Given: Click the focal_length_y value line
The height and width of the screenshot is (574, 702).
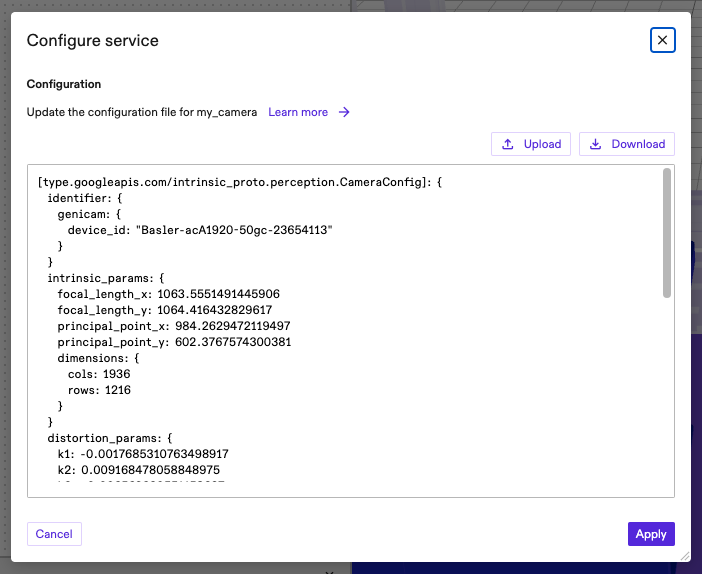Looking at the screenshot, I should pyautogui.click(x=165, y=310).
